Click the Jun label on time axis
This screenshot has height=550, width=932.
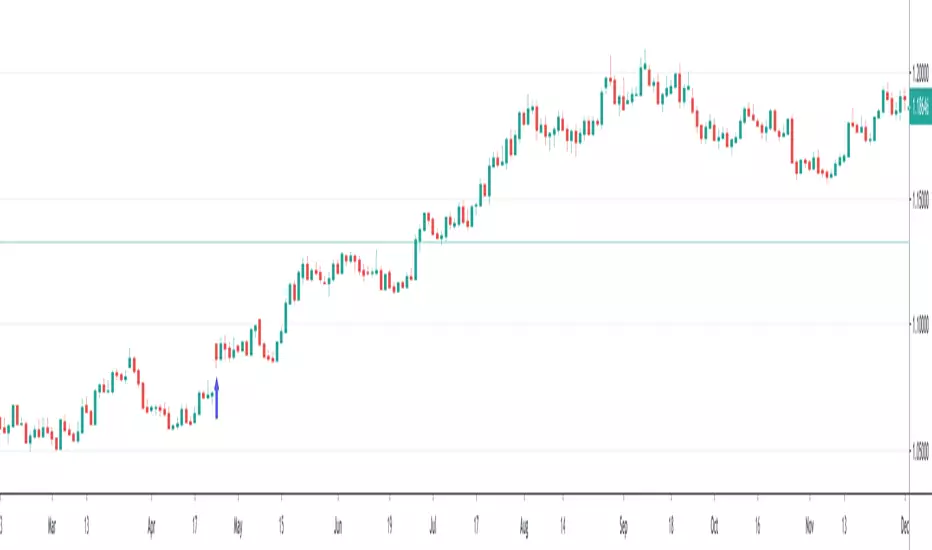click(x=338, y=522)
